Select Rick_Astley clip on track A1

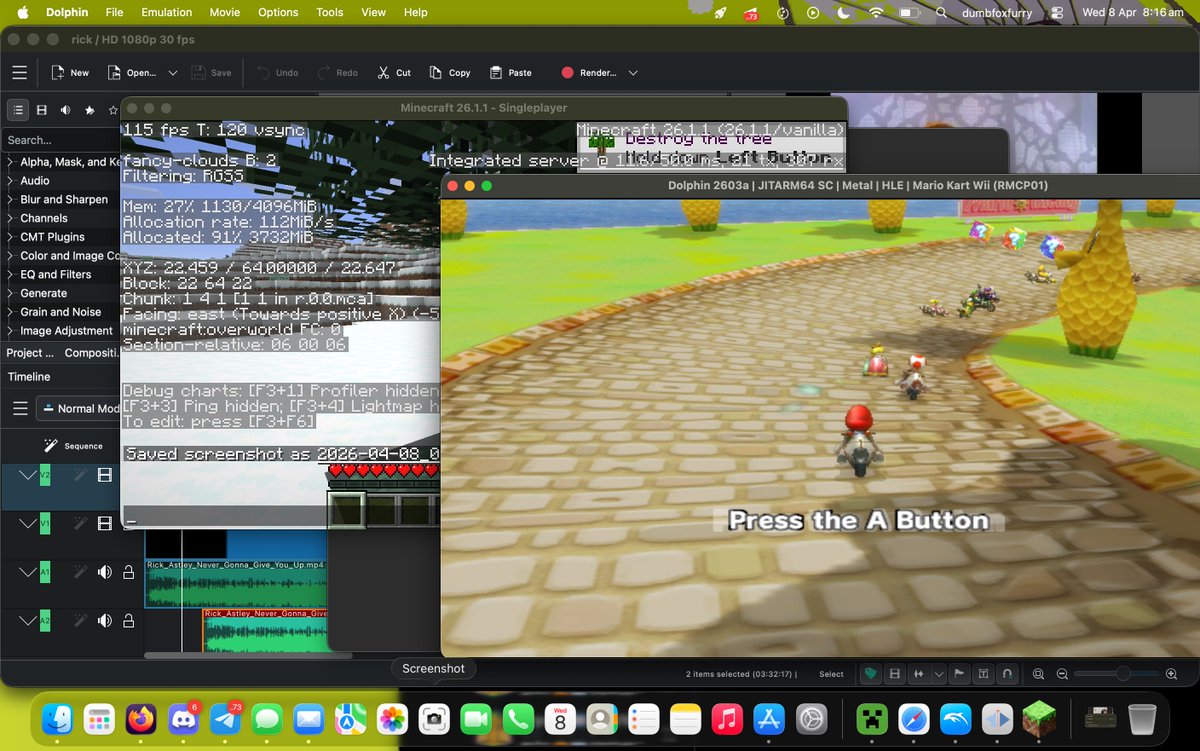tap(236, 583)
